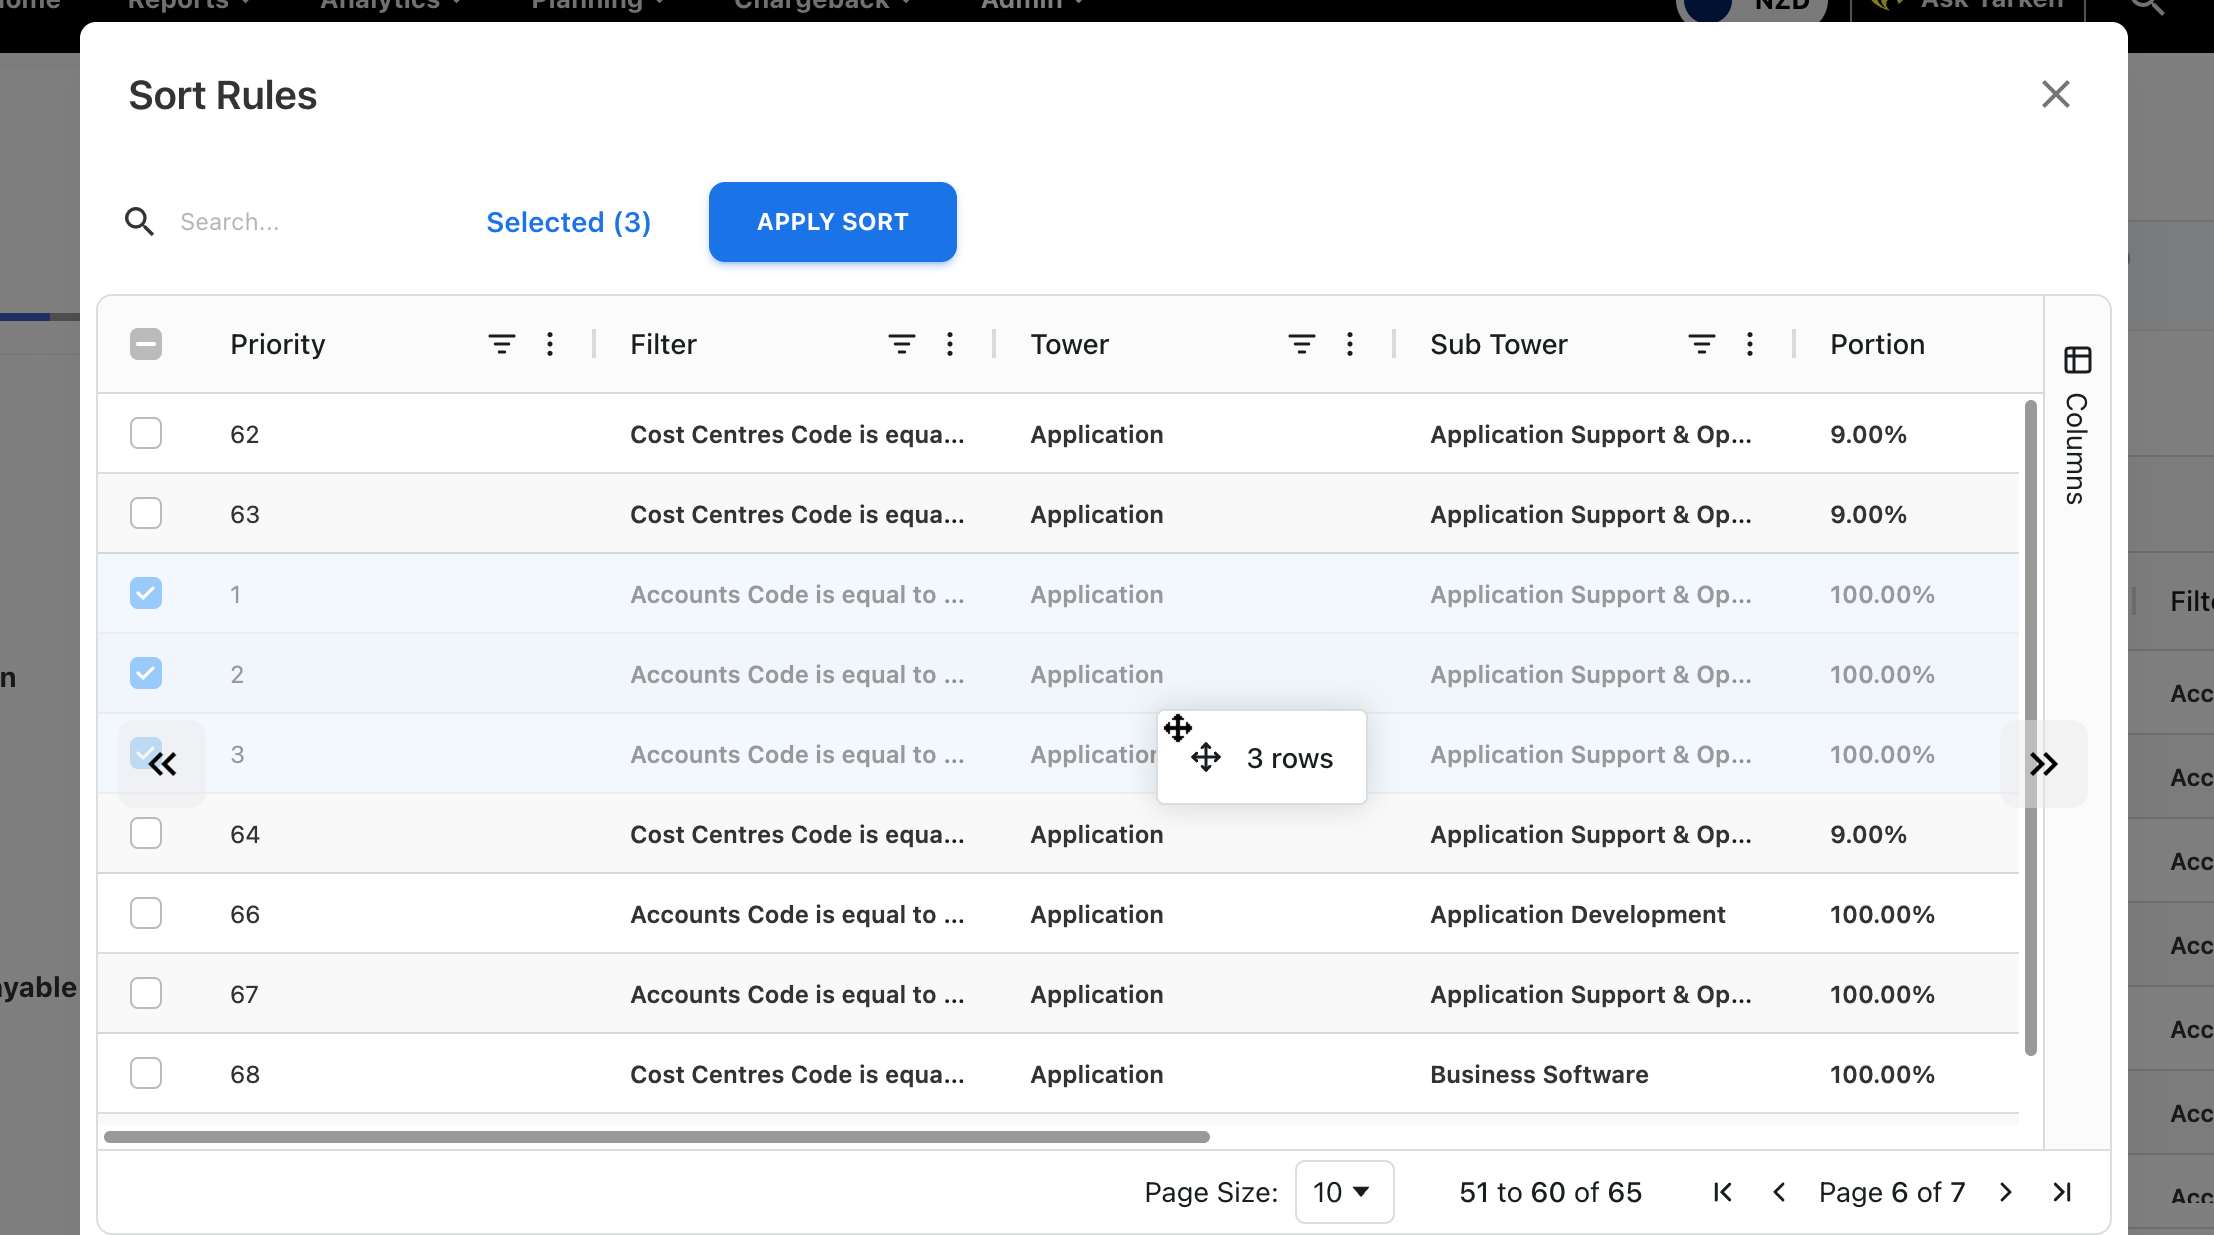Open the Sub Tower column three-dot menu
The height and width of the screenshot is (1235, 2214).
(1750, 344)
